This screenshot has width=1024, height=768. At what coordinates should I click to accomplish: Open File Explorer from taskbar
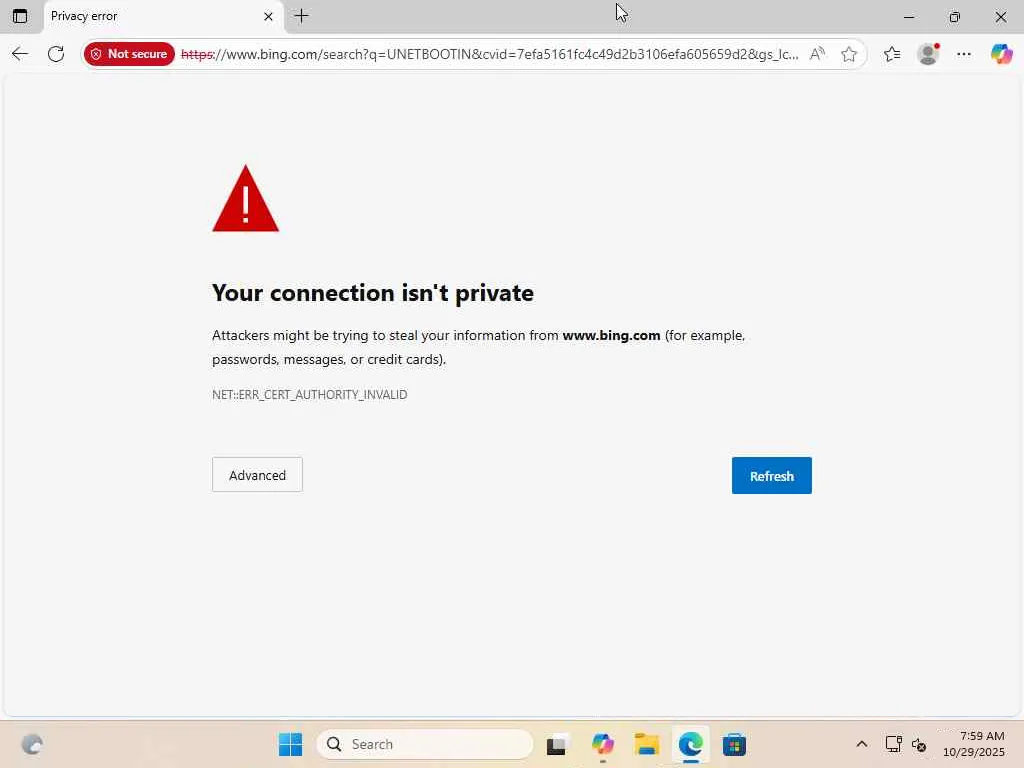coord(647,744)
